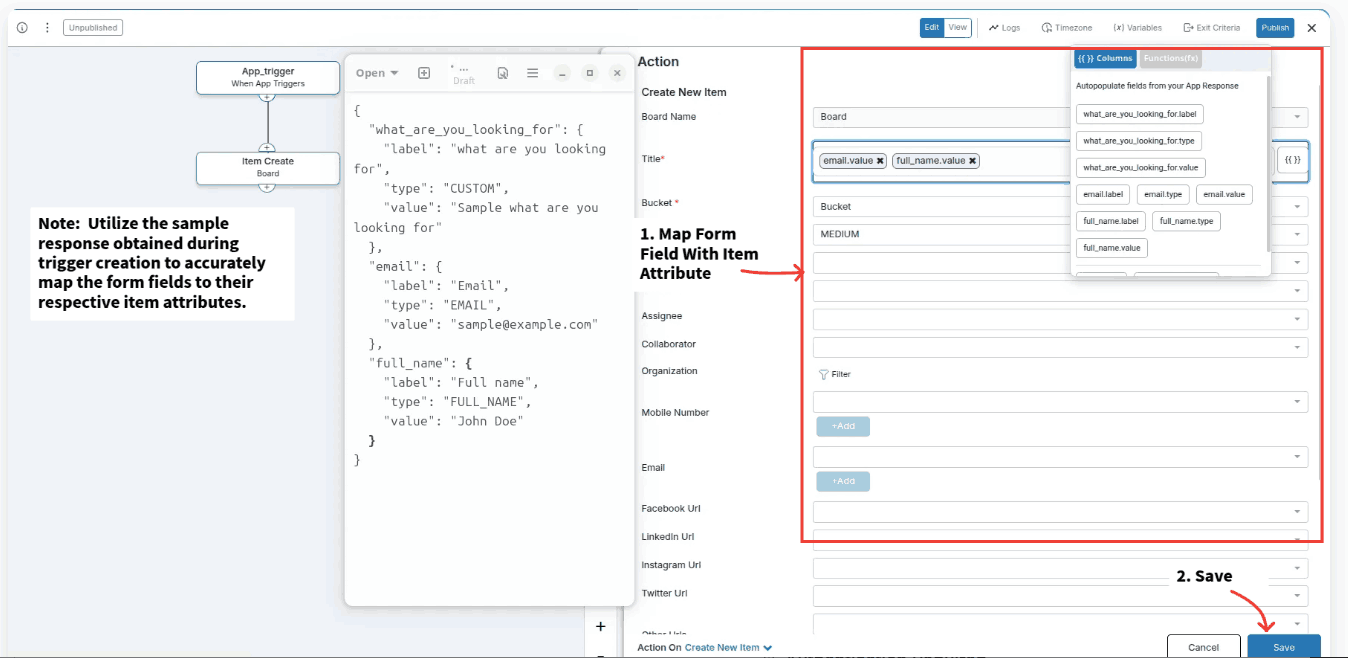Expand the MEDIUM priority dropdown
The width and height of the screenshot is (1348, 658).
(x=1297, y=234)
